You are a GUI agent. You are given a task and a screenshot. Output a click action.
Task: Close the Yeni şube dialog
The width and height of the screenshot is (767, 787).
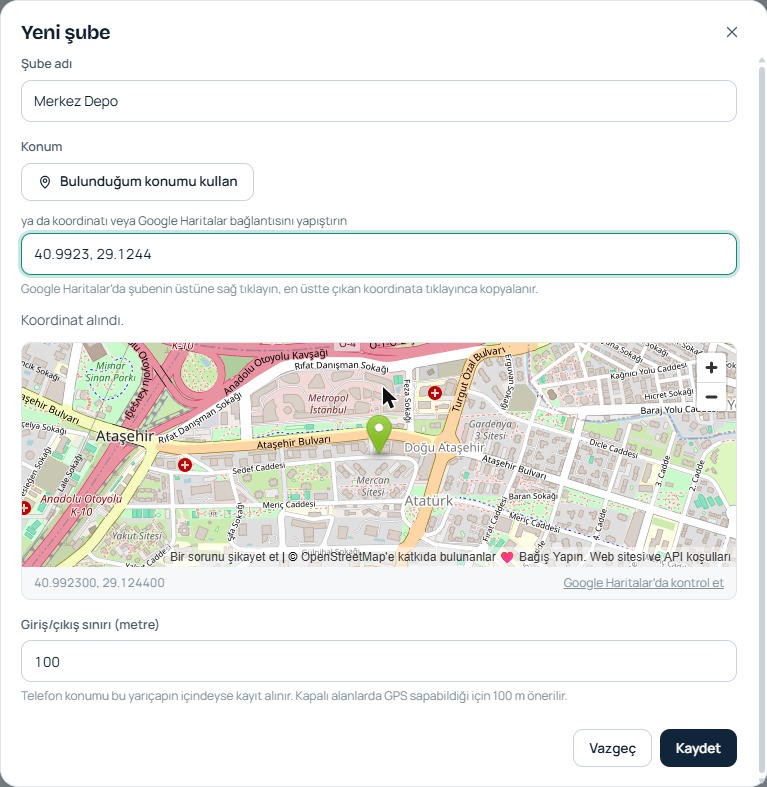731,32
